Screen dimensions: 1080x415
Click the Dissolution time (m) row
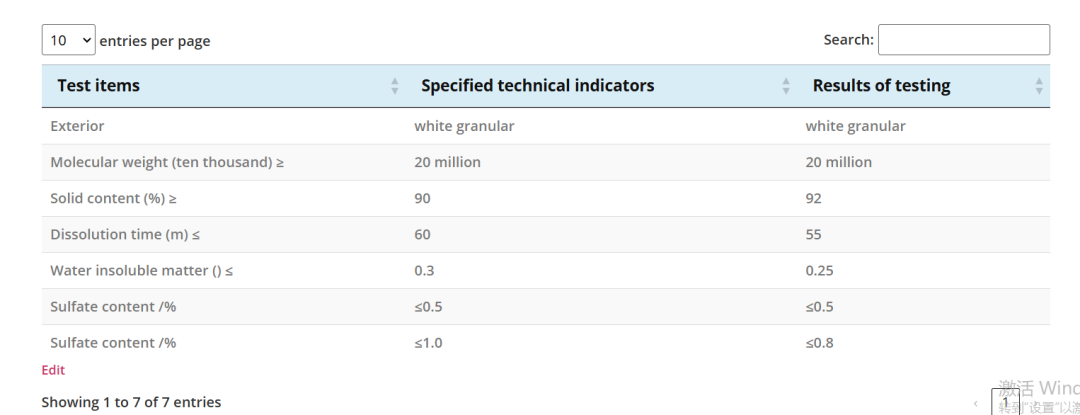click(546, 235)
